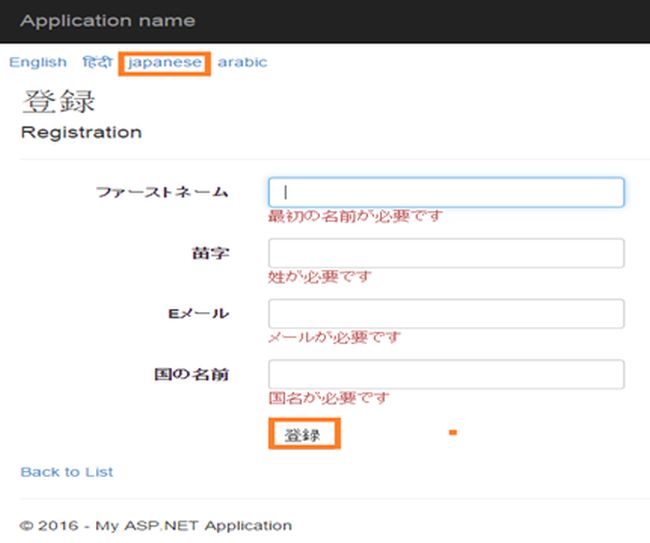Go Back to List

click(67, 472)
